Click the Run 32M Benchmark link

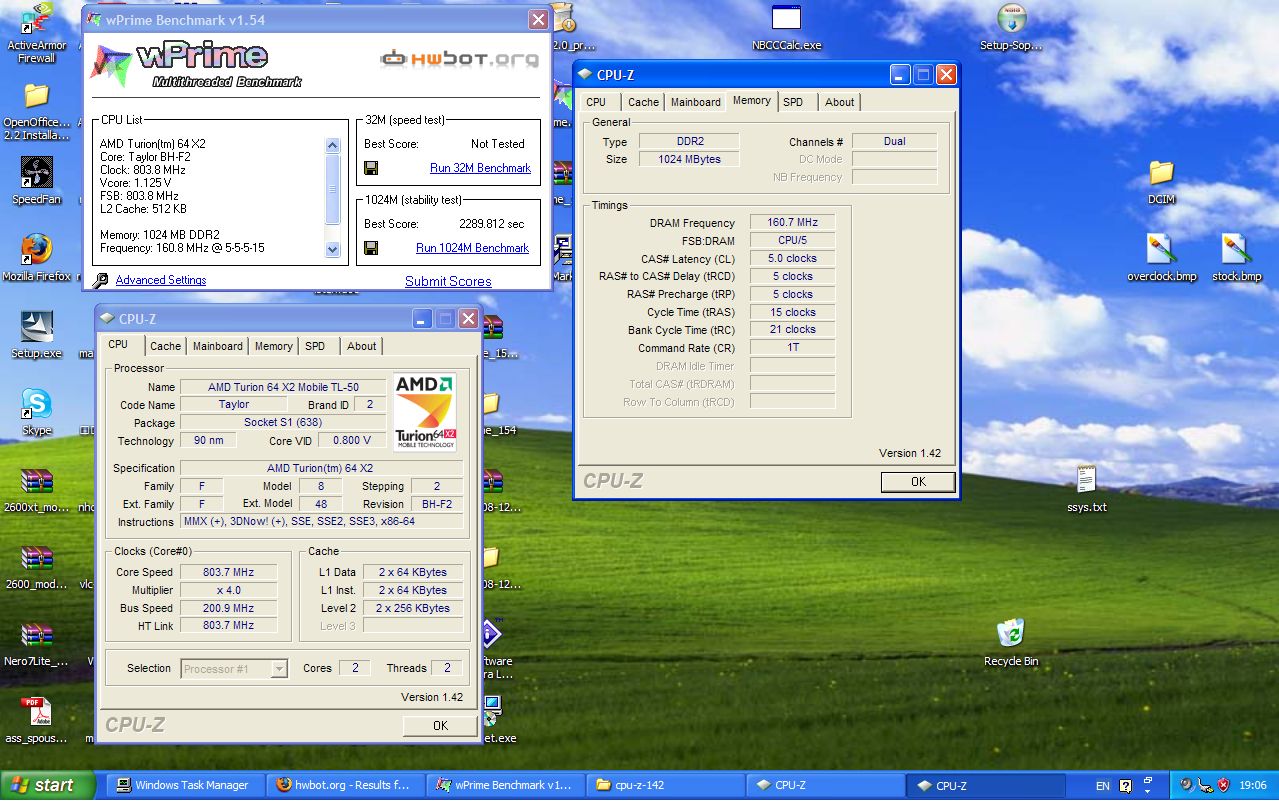click(x=480, y=168)
